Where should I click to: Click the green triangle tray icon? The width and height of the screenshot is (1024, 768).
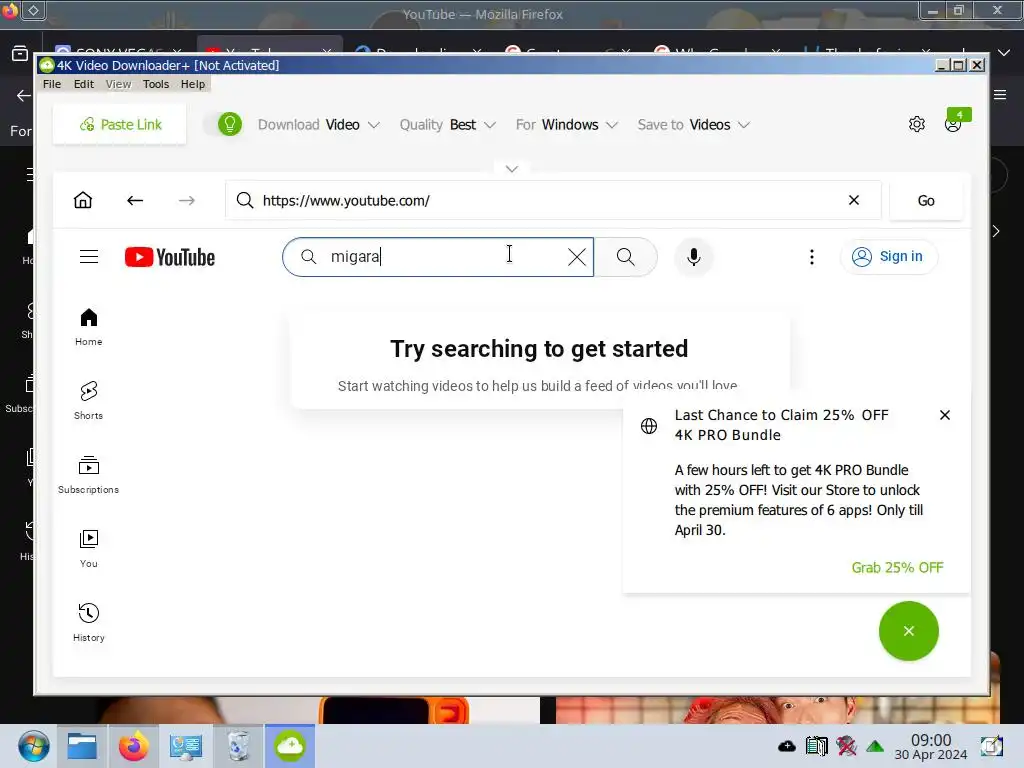[875, 746]
